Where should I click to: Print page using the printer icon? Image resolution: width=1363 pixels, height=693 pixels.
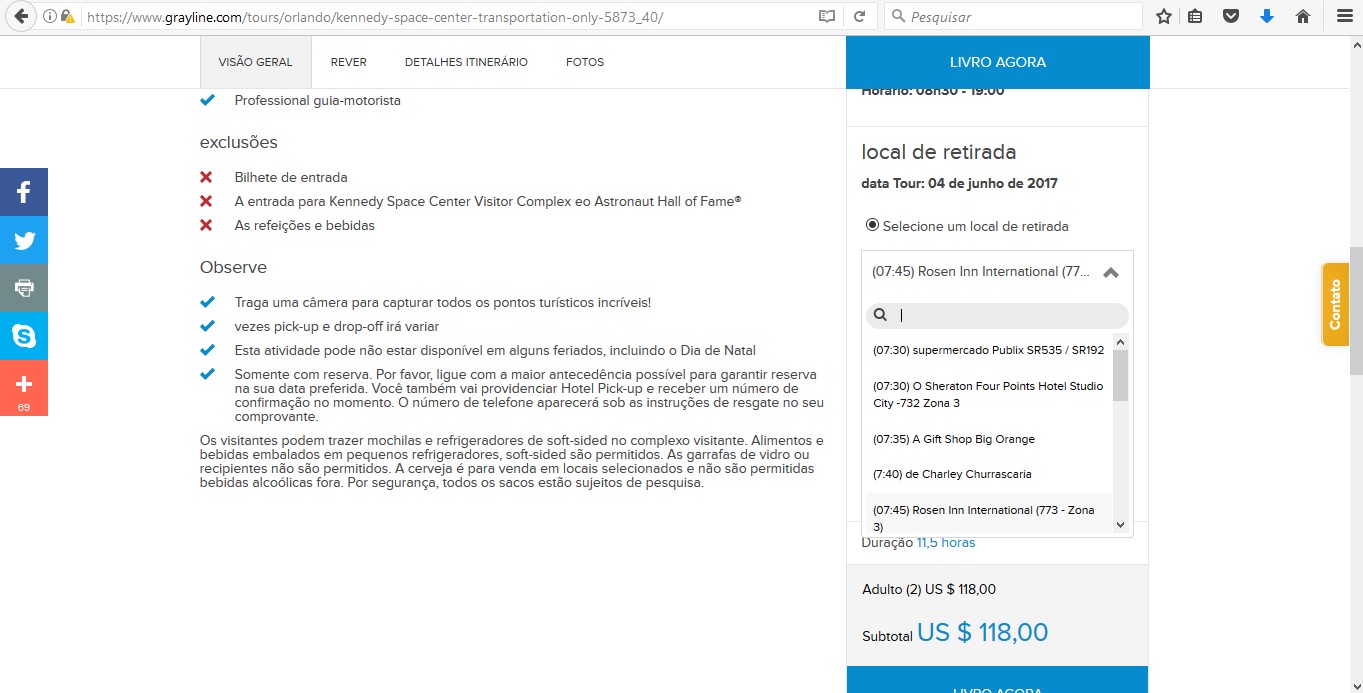pyautogui.click(x=24, y=288)
